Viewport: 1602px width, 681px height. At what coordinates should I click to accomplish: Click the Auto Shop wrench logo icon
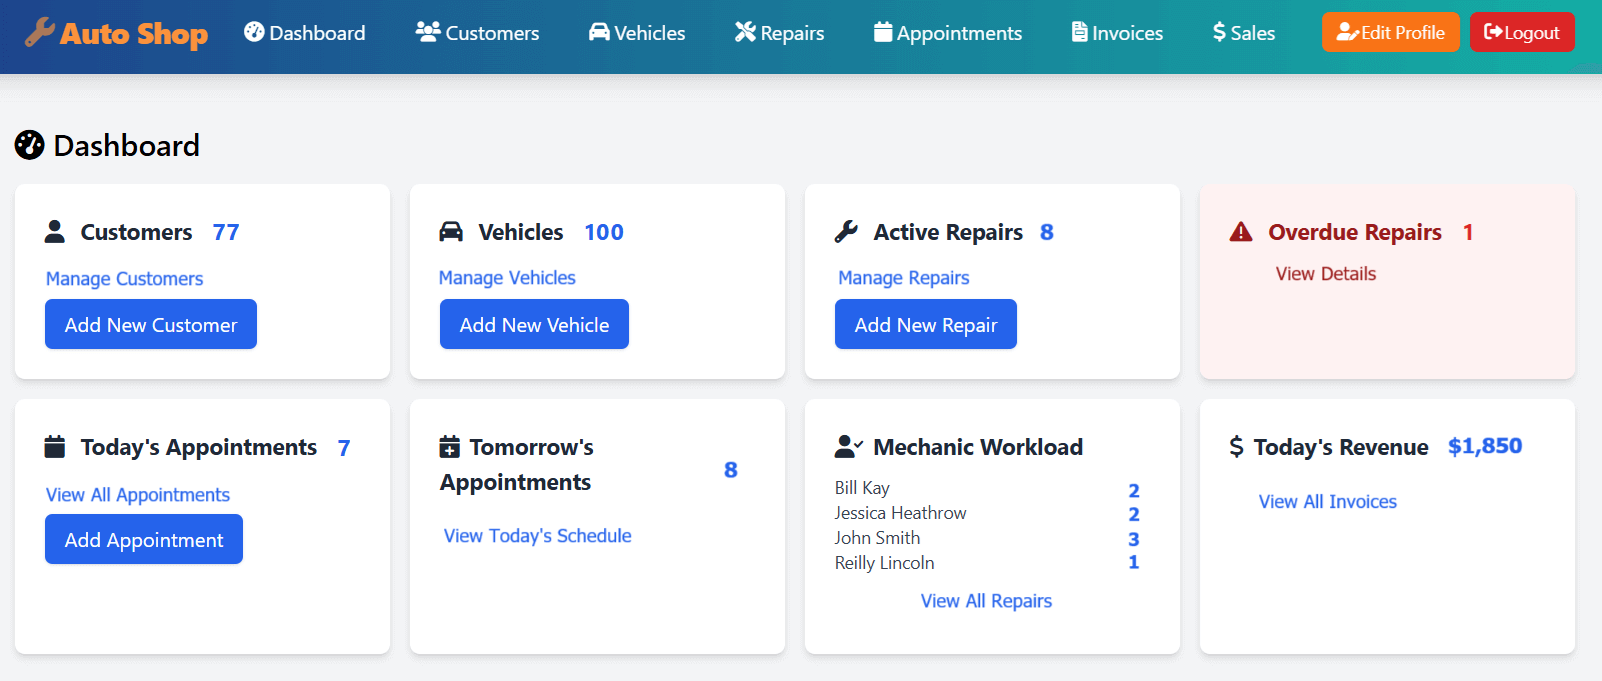(x=40, y=32)
